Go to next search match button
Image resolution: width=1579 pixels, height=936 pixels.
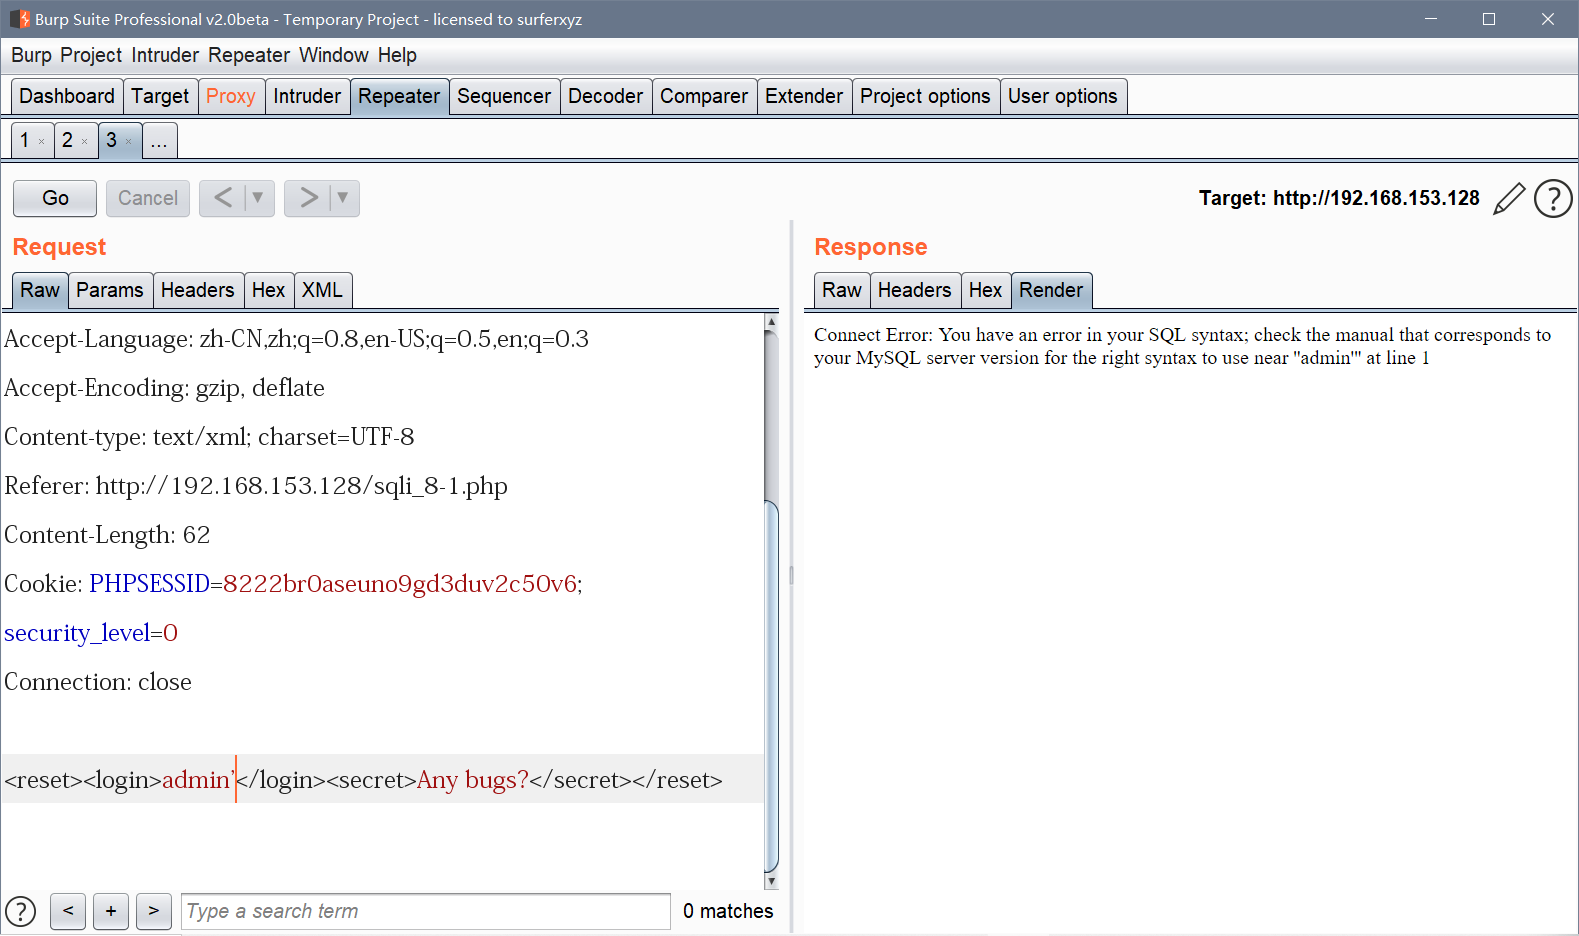(x=154, y=911)
